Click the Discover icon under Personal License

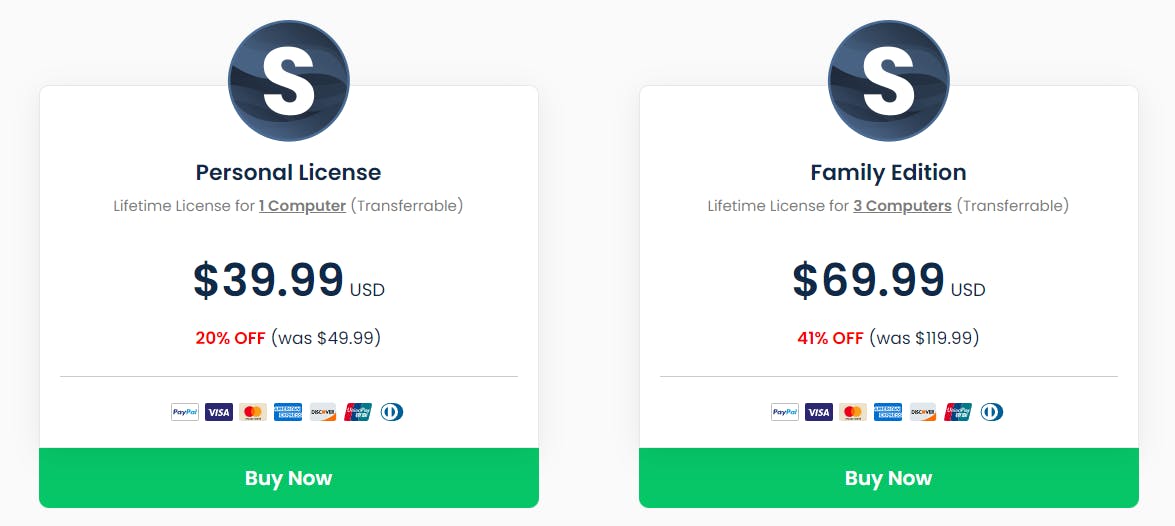(x=323, y=412)
